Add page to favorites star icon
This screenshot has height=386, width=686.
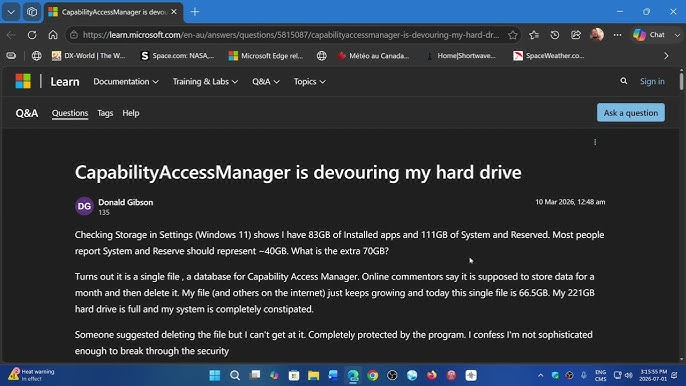pyautogui.click(x=513, y=35)
